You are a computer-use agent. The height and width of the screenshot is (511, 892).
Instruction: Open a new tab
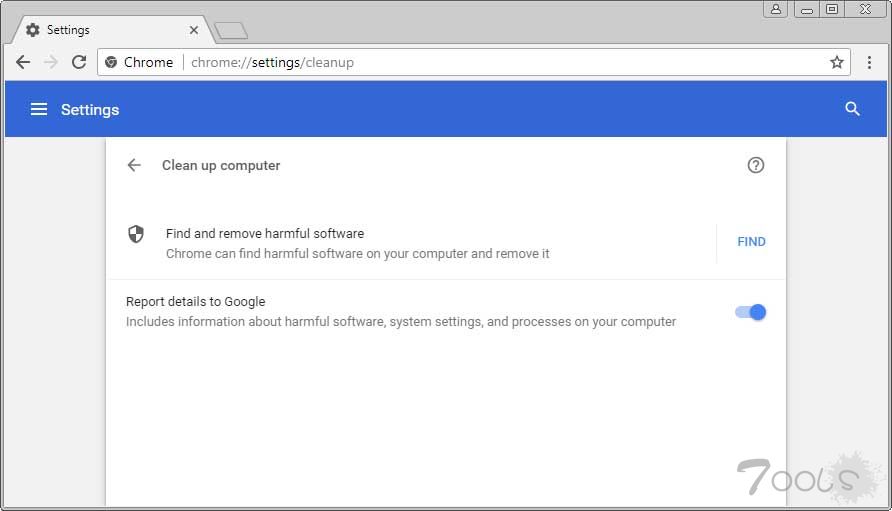(x=231, y=31)
